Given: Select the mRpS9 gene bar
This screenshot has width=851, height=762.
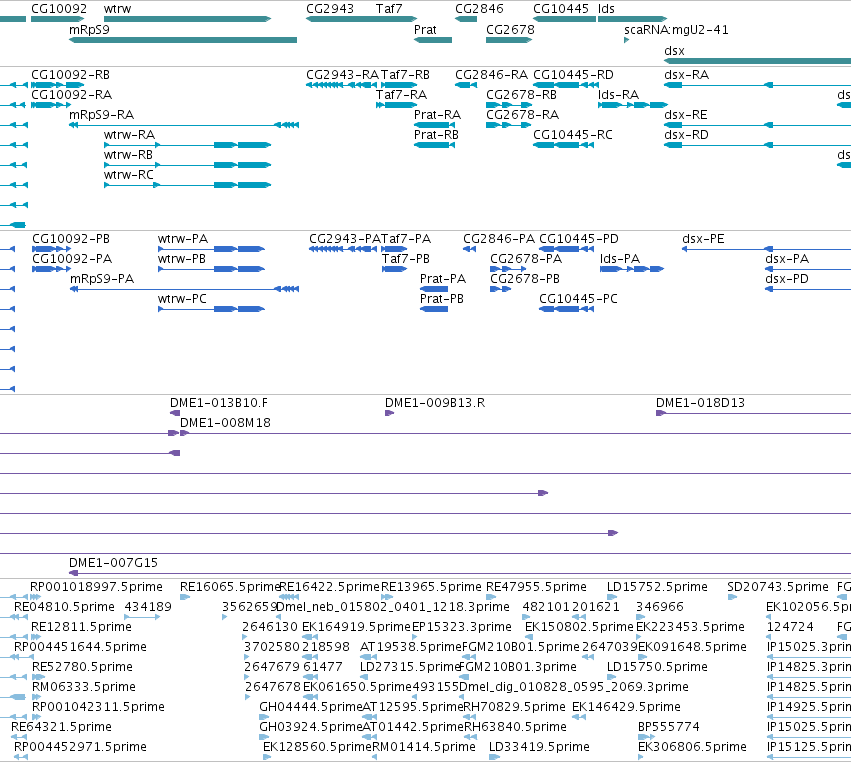Looking at the screenshot, I should pyautogui.click(x=183, y=40).
